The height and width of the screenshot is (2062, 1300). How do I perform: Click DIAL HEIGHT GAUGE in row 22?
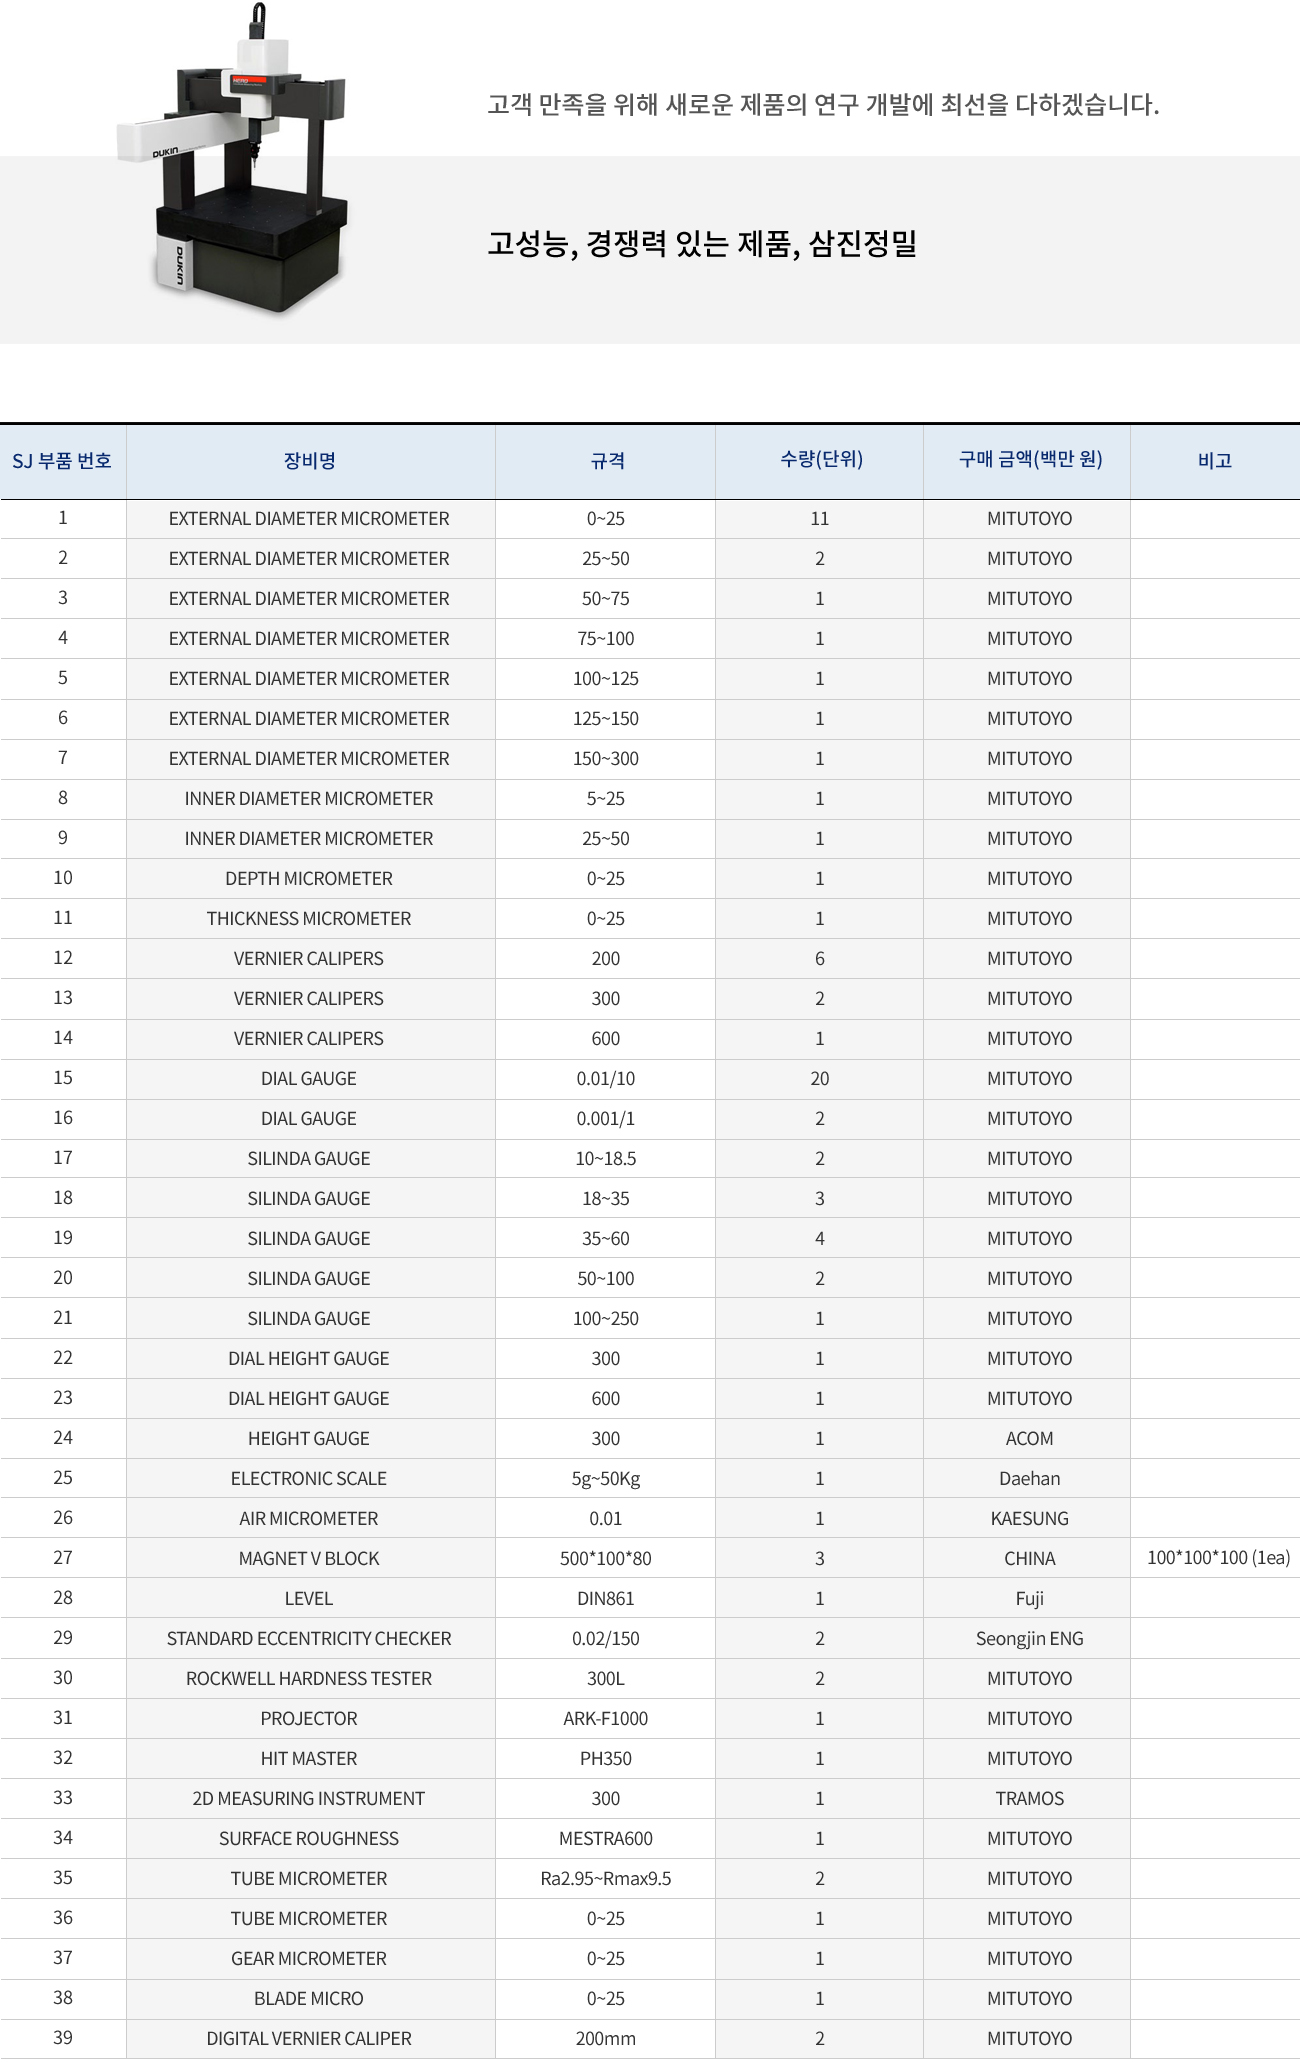pos(309,1359)
